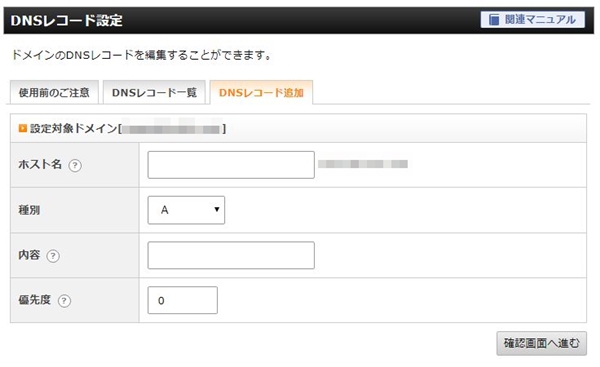Open the 種別 record type dropdown

(186, 210)
